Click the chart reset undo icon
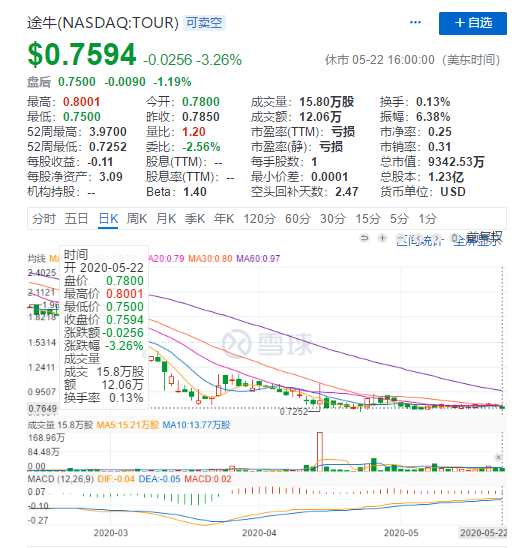The height and width of the screenshot is (548, 530). [364, 238]
